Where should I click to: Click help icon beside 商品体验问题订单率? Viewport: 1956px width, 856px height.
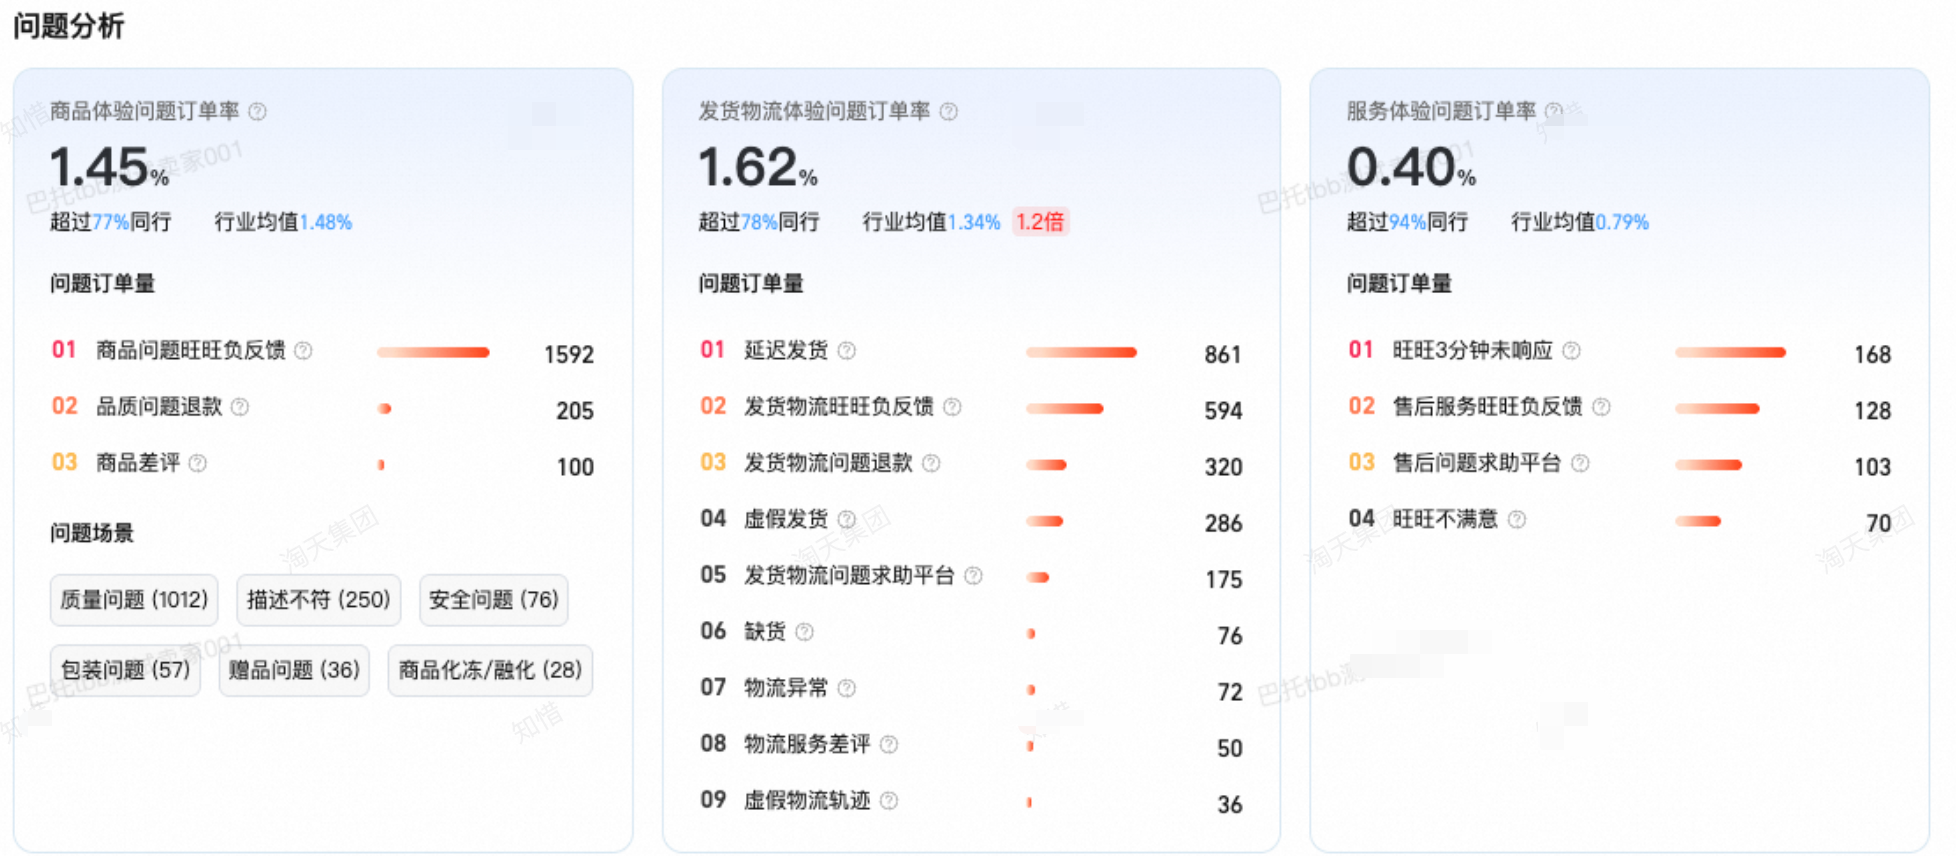click(258, 111)
